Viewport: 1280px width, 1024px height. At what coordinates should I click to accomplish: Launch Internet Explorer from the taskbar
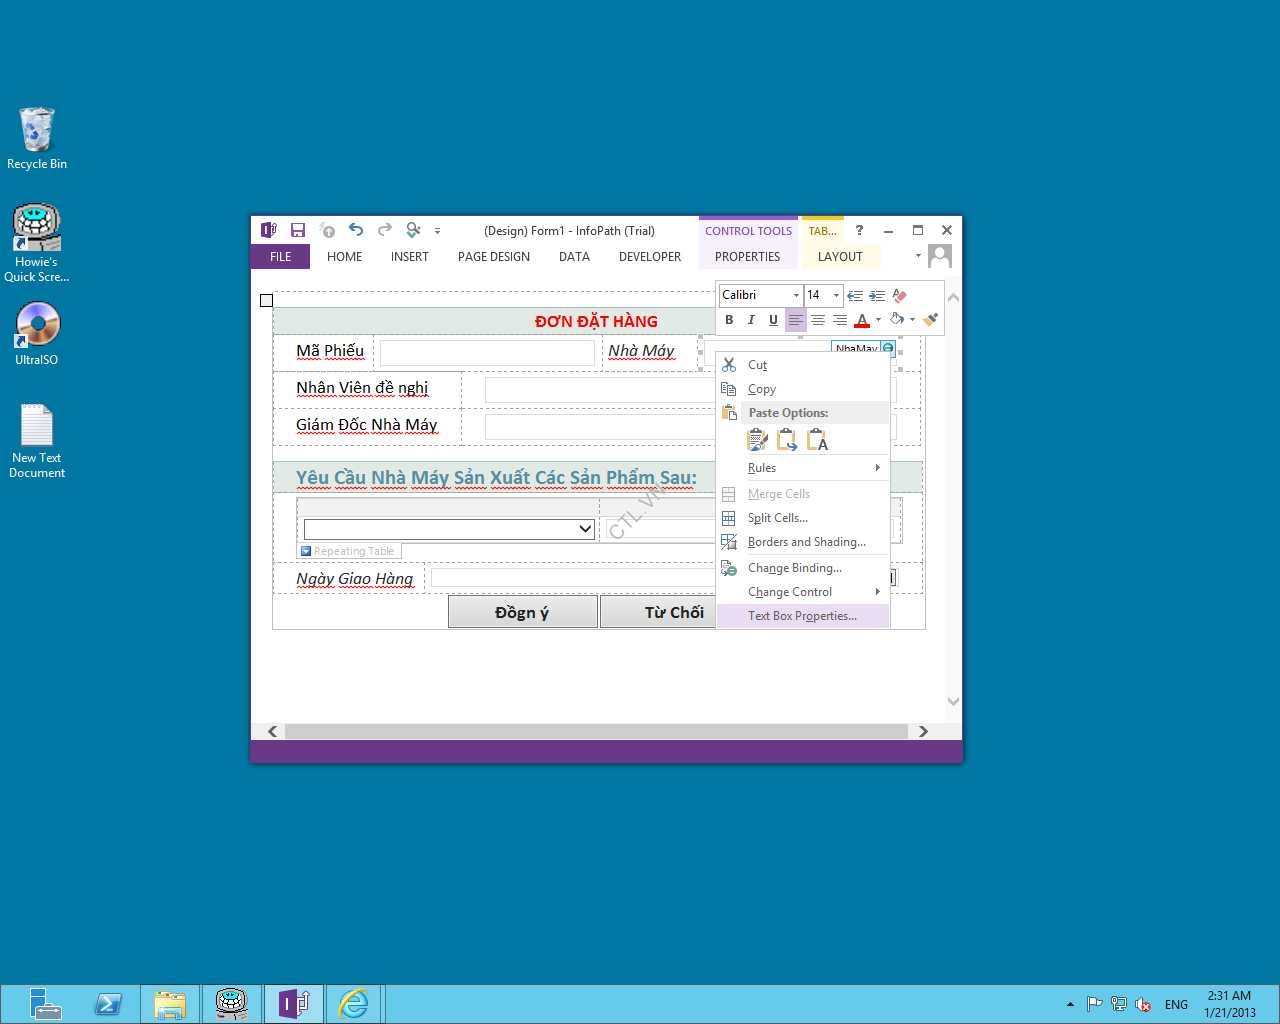click(x=353, y=1003)
